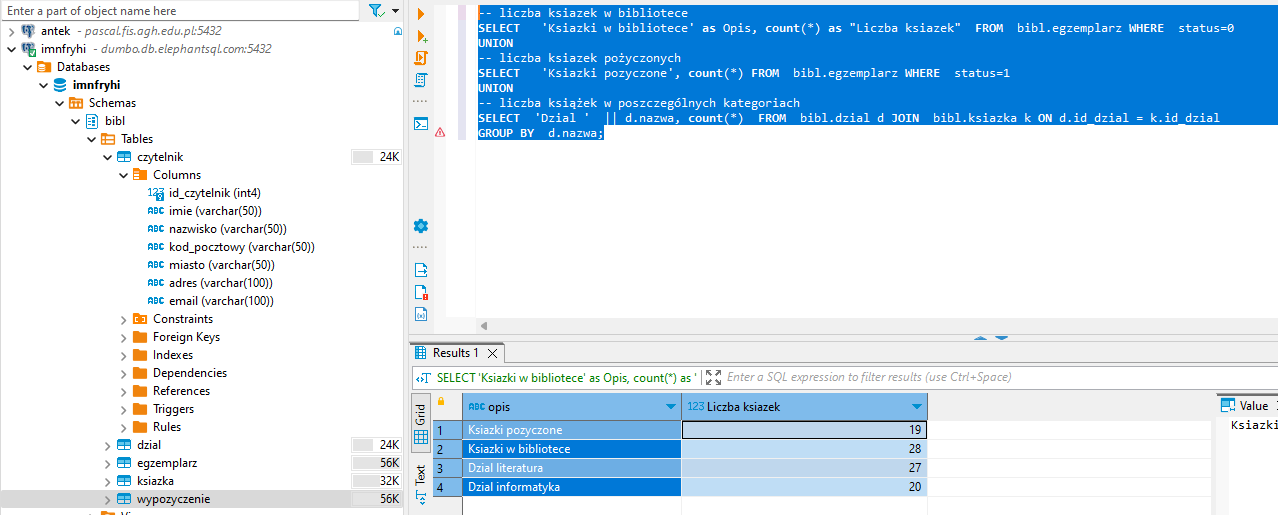
Task: Collapse the Tables node
Action: click(91, 139)
